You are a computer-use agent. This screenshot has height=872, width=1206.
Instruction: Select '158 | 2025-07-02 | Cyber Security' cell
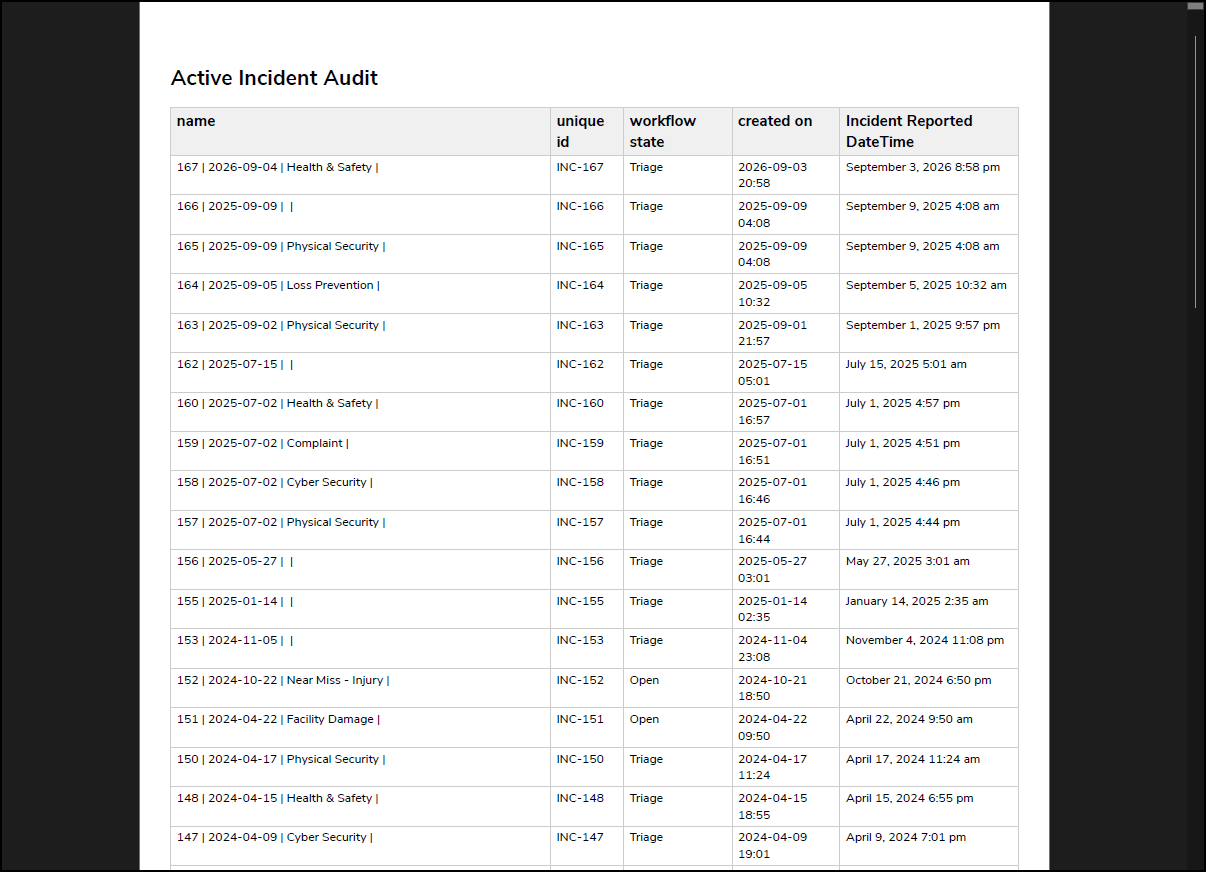(x=360, y=491)
